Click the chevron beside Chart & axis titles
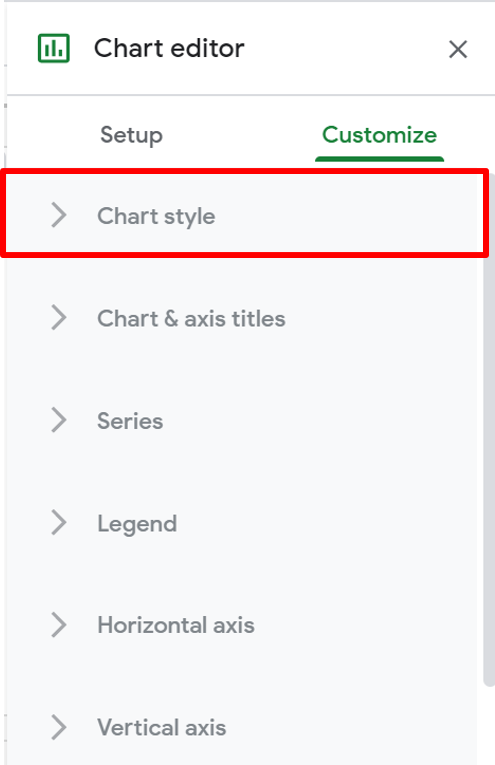The height and width of the screenshot is (765, 495). pos(59,318)
